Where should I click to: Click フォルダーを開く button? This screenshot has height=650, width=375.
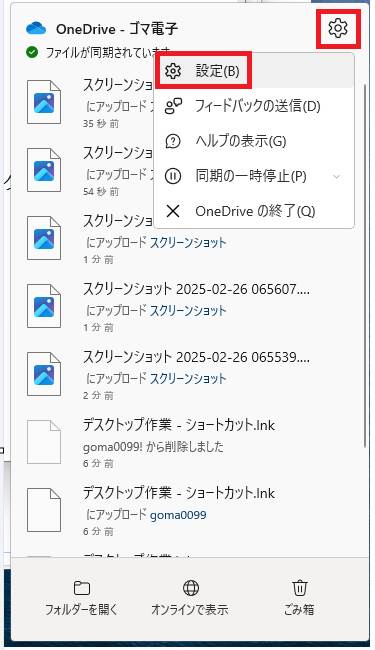click(x=82, y=597)
